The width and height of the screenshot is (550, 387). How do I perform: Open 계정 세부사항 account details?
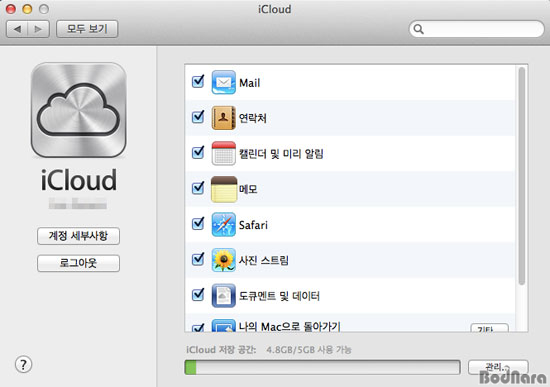[x=78, y=236]
